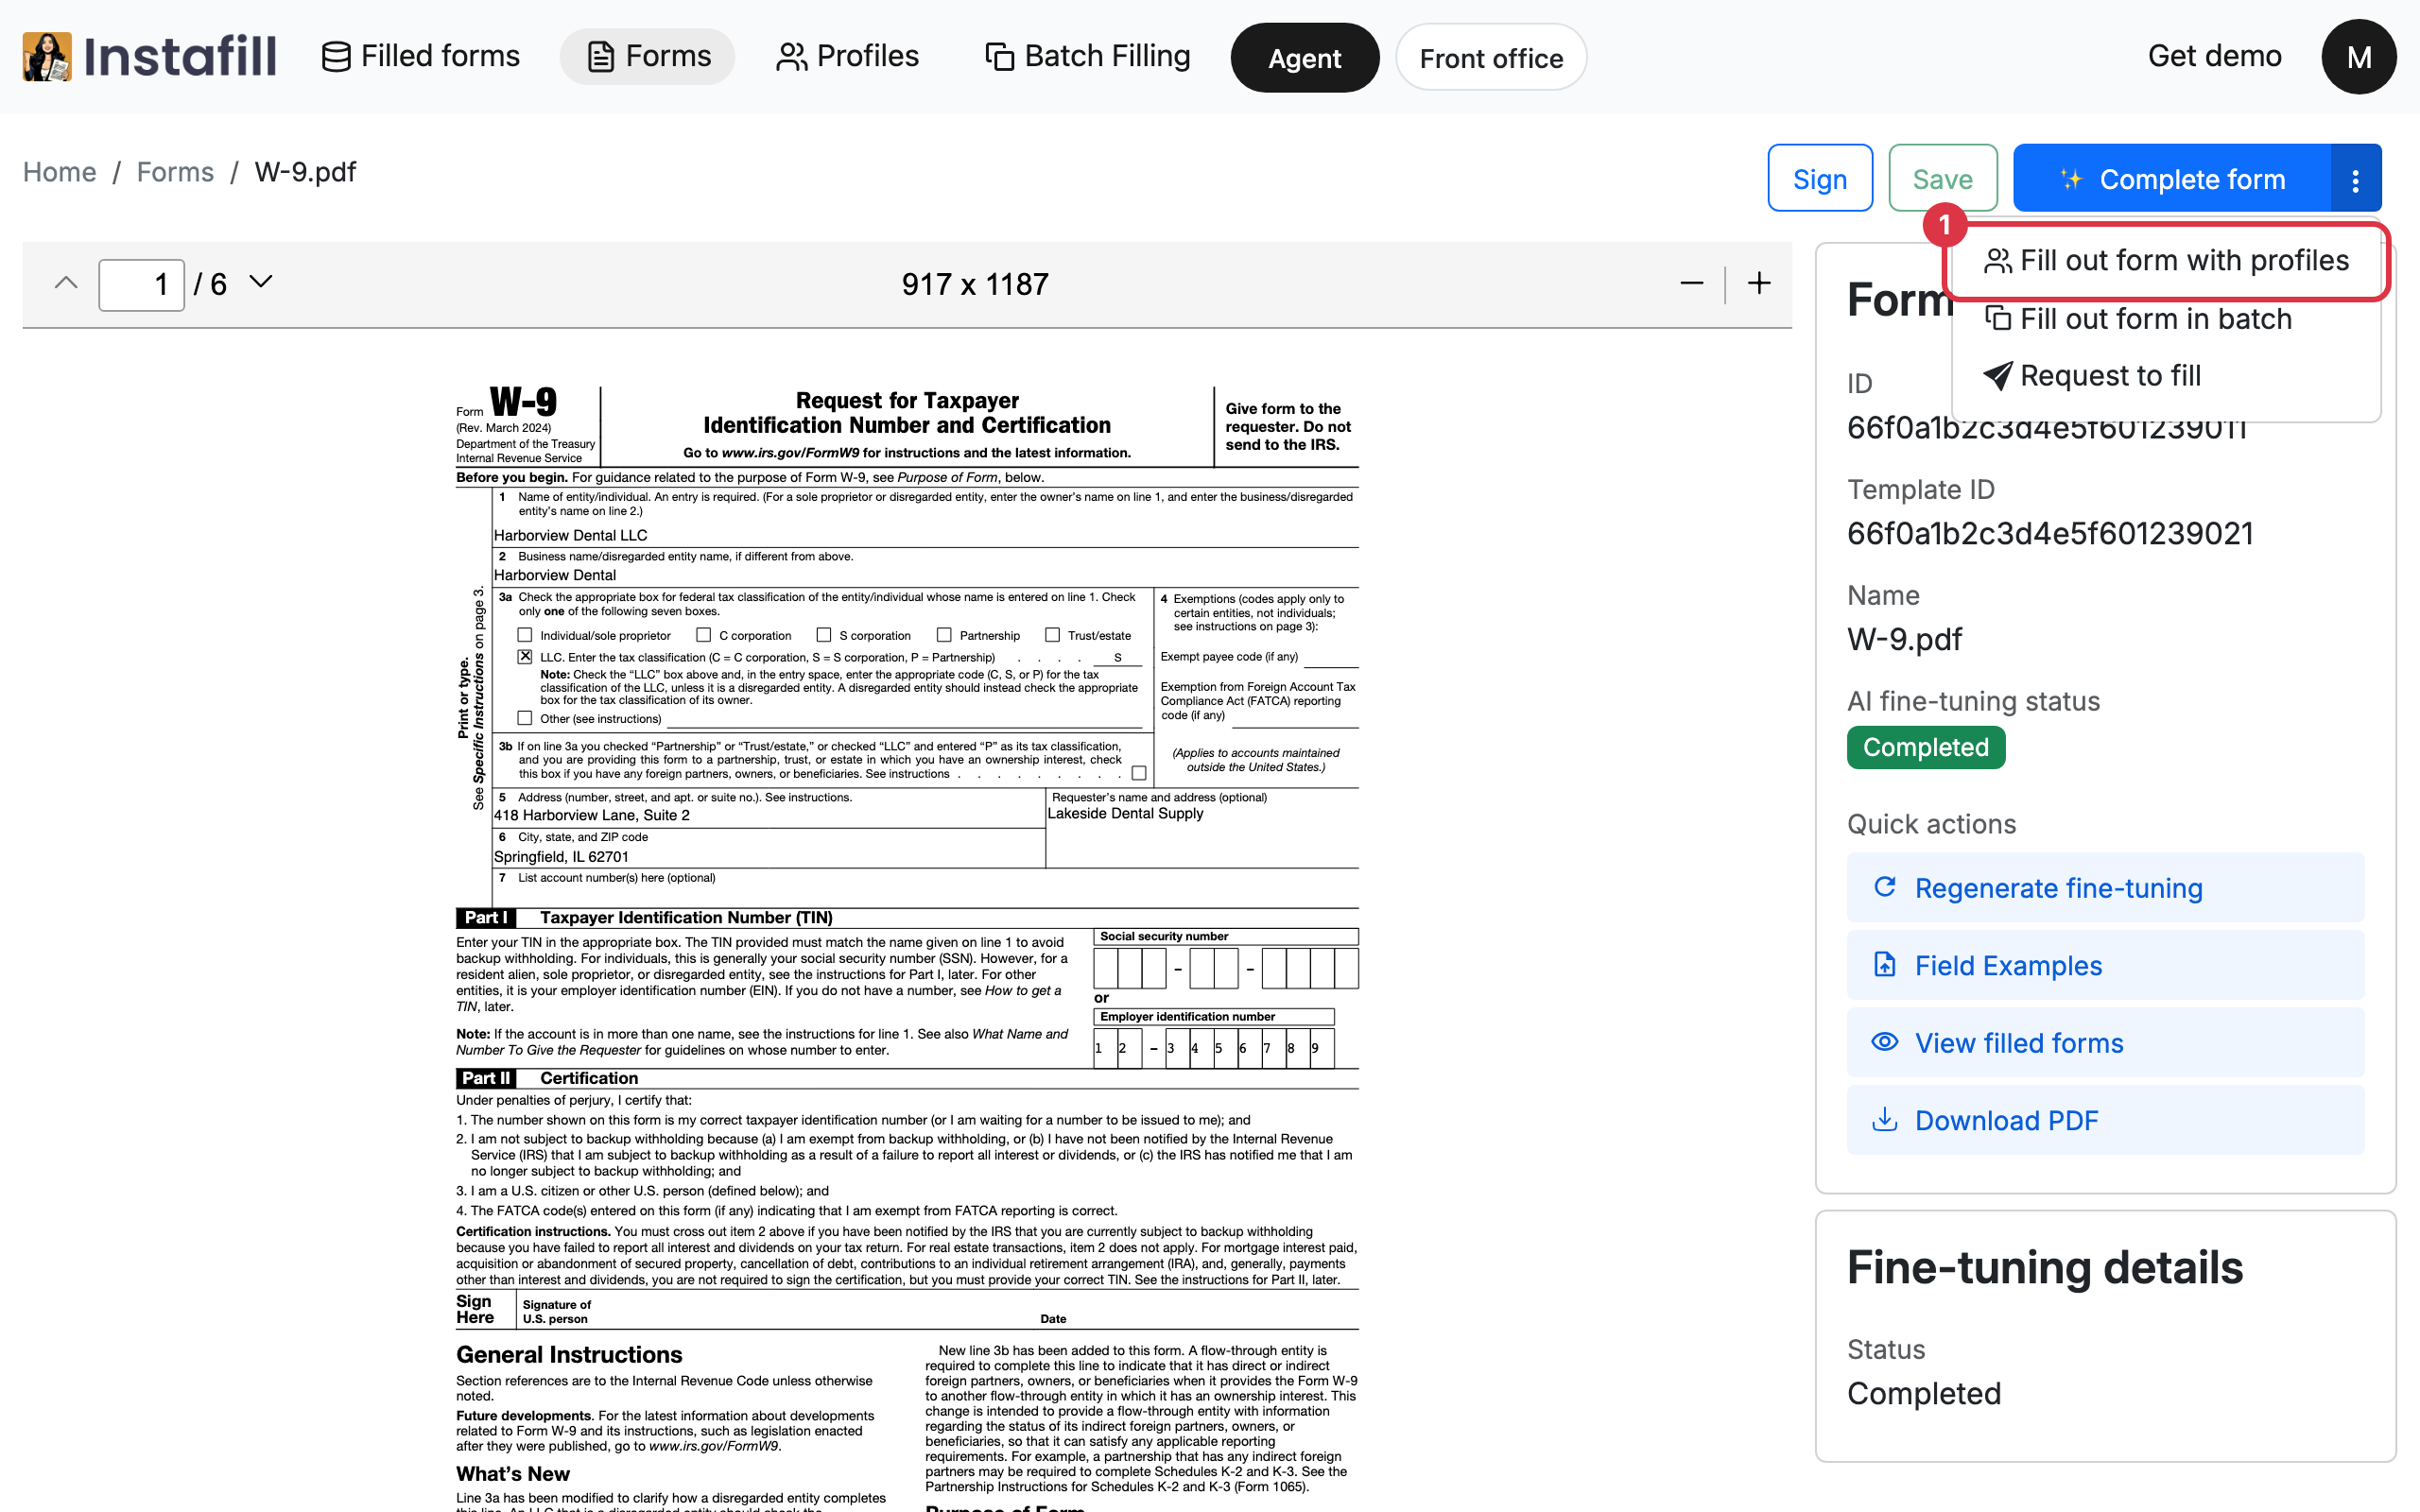Viewport: 2420px width, 1512px height.
Task: Click the Get demo link
Action: pos(2214,56)
